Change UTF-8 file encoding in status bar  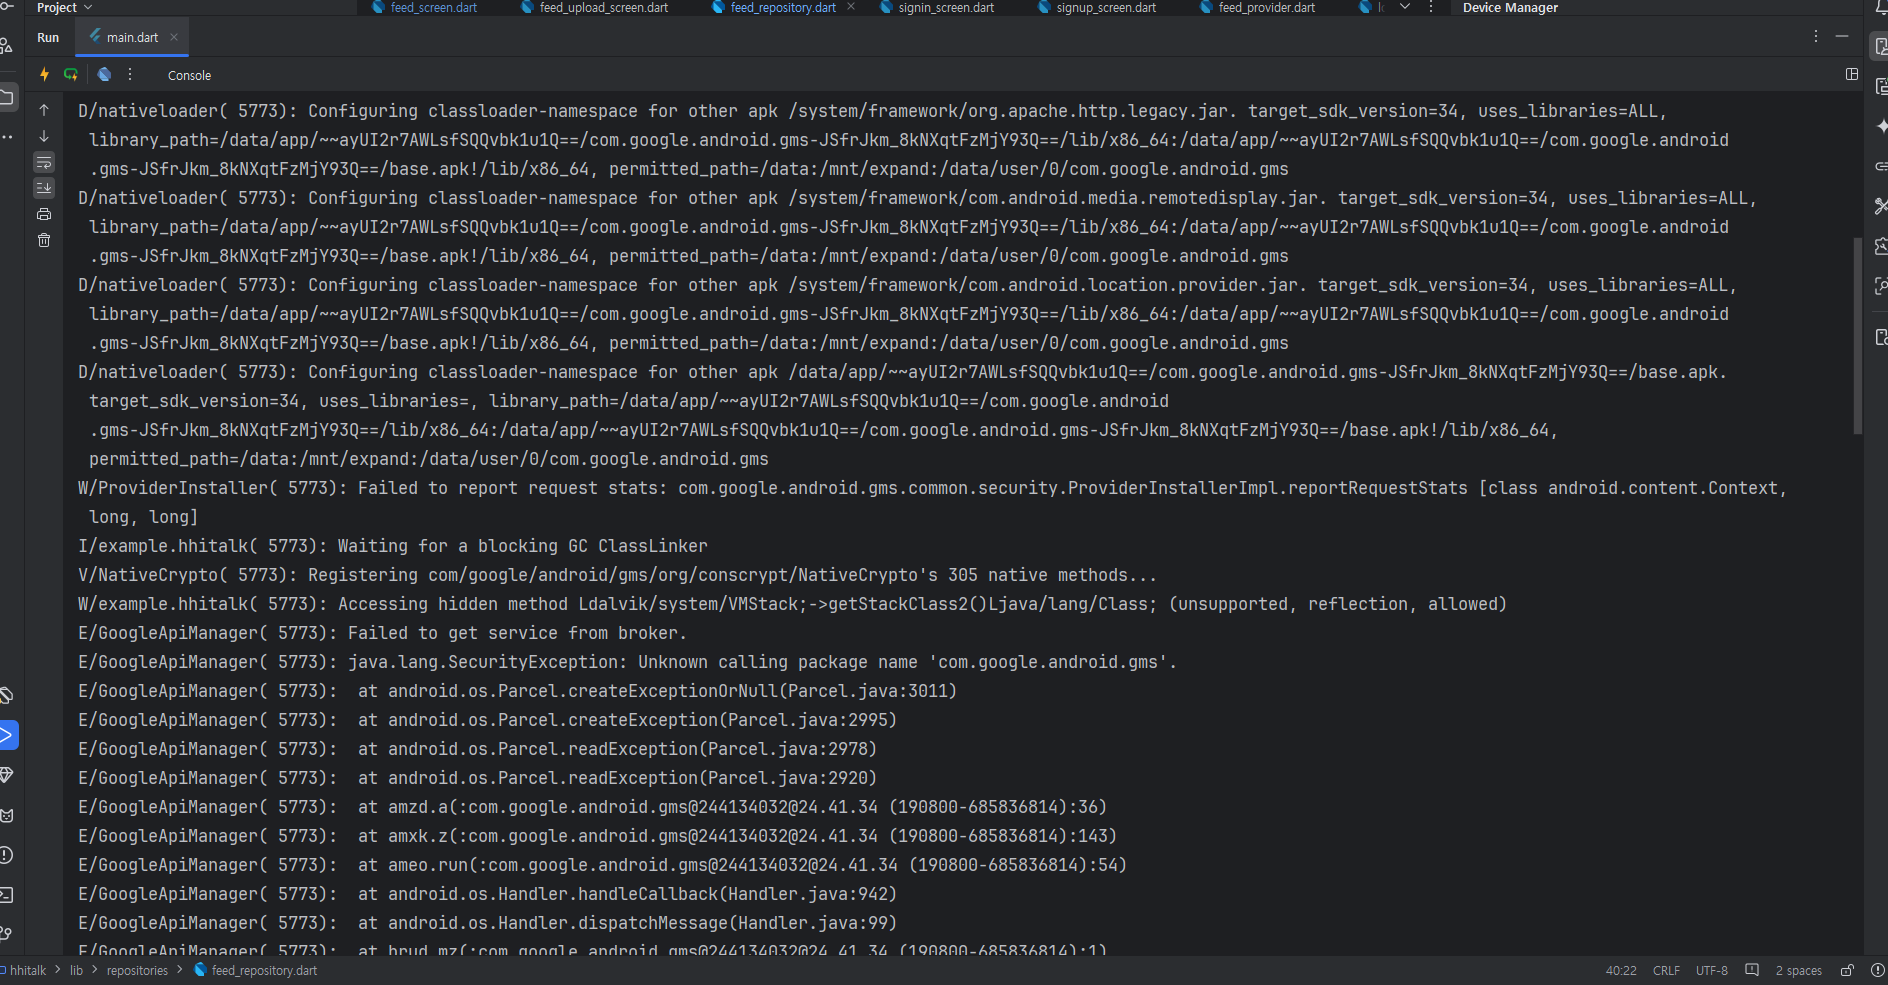[1711, 970]
